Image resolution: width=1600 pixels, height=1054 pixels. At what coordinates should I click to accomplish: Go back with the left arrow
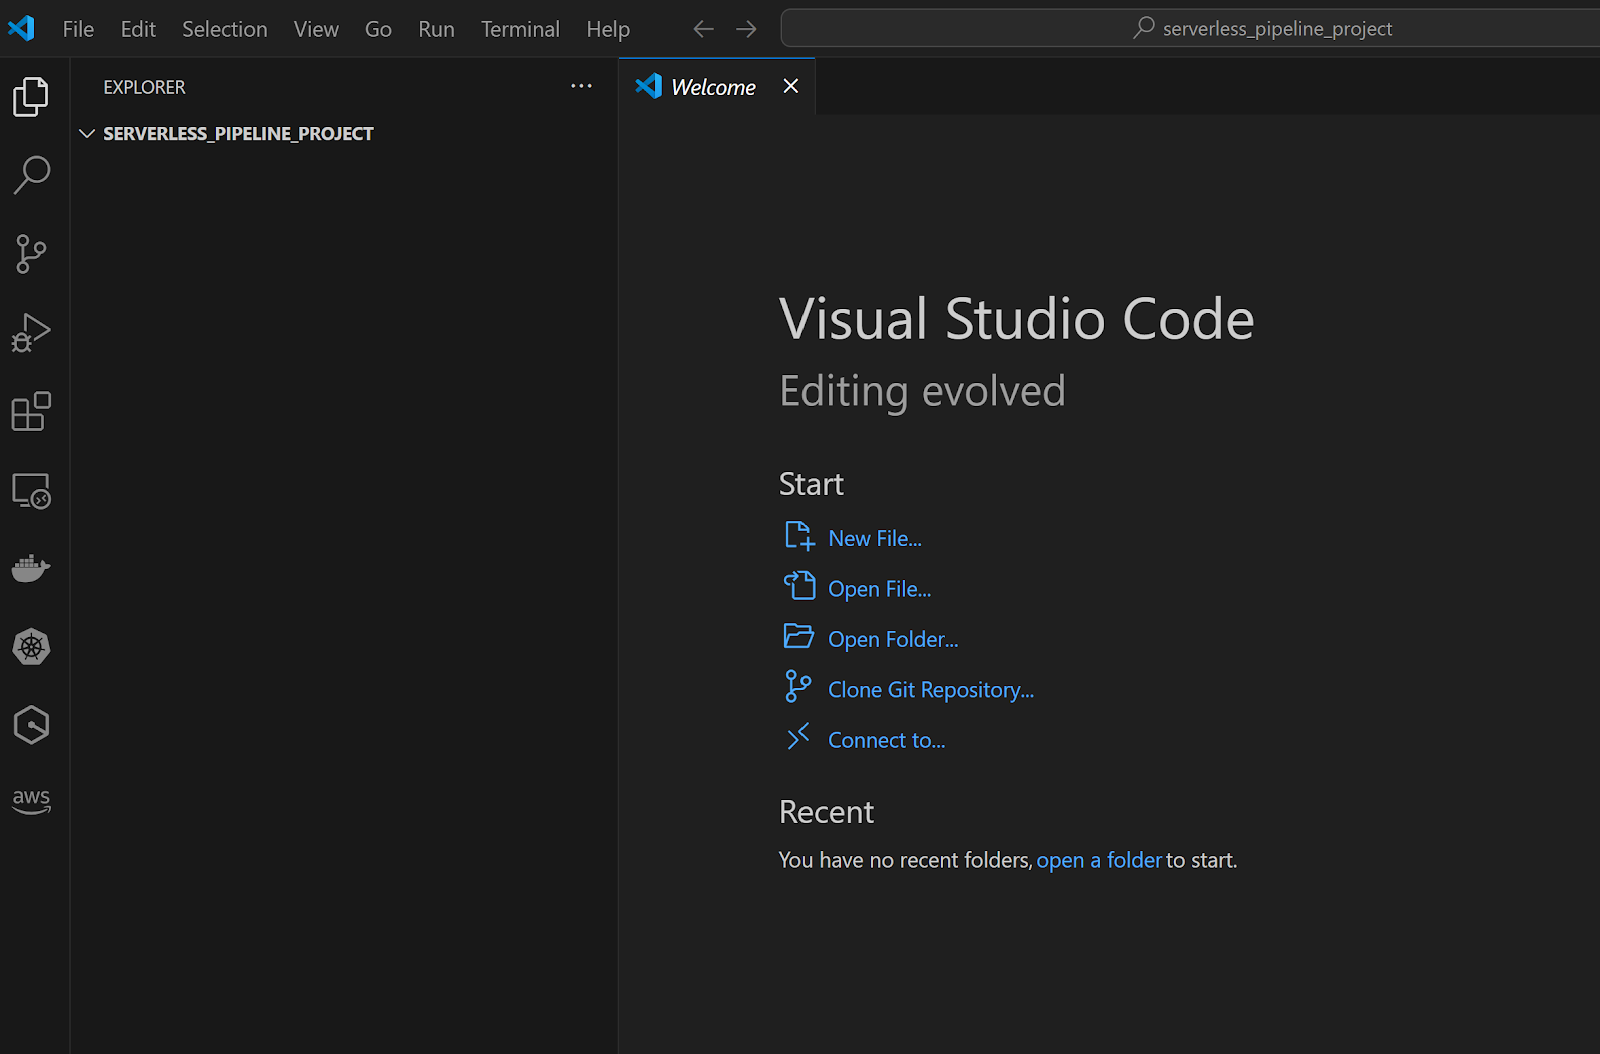[x=704, y=29]
